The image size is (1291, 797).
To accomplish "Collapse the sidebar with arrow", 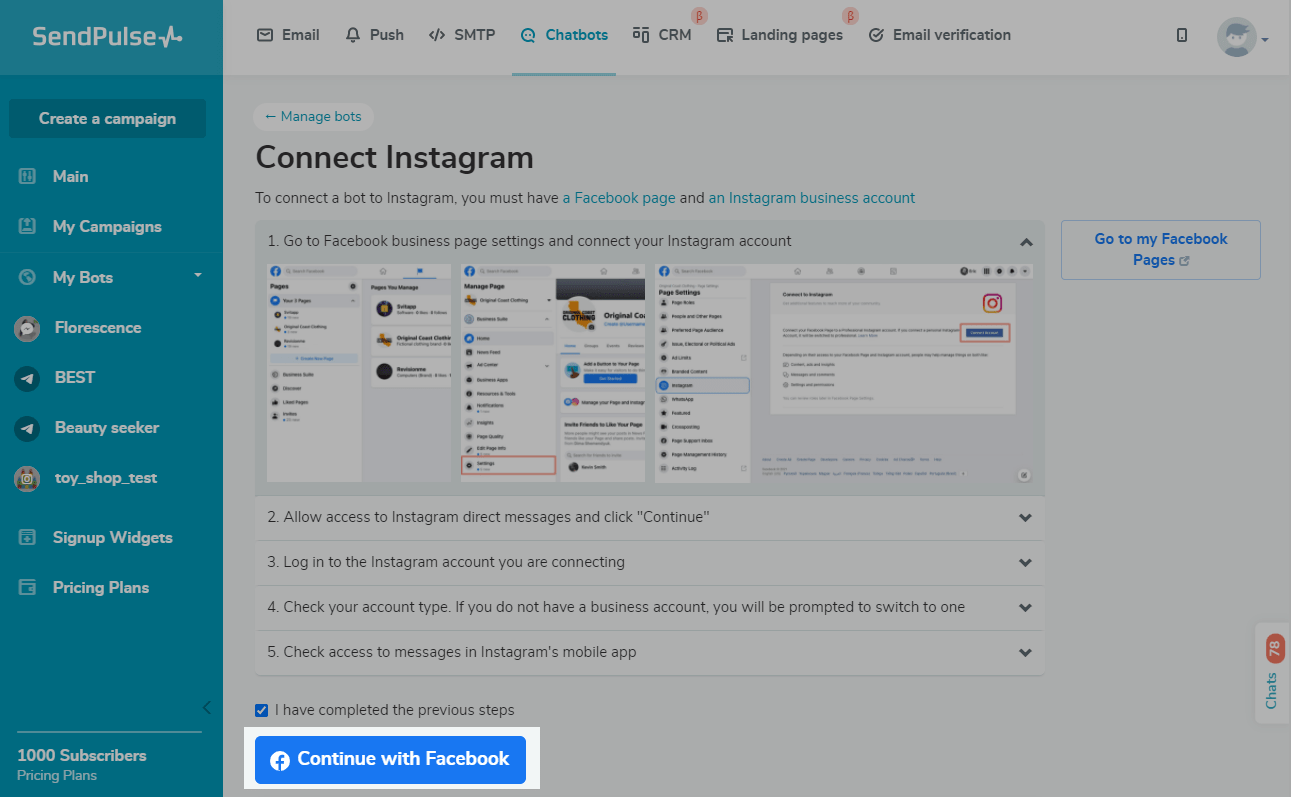I will pos(207,707).
